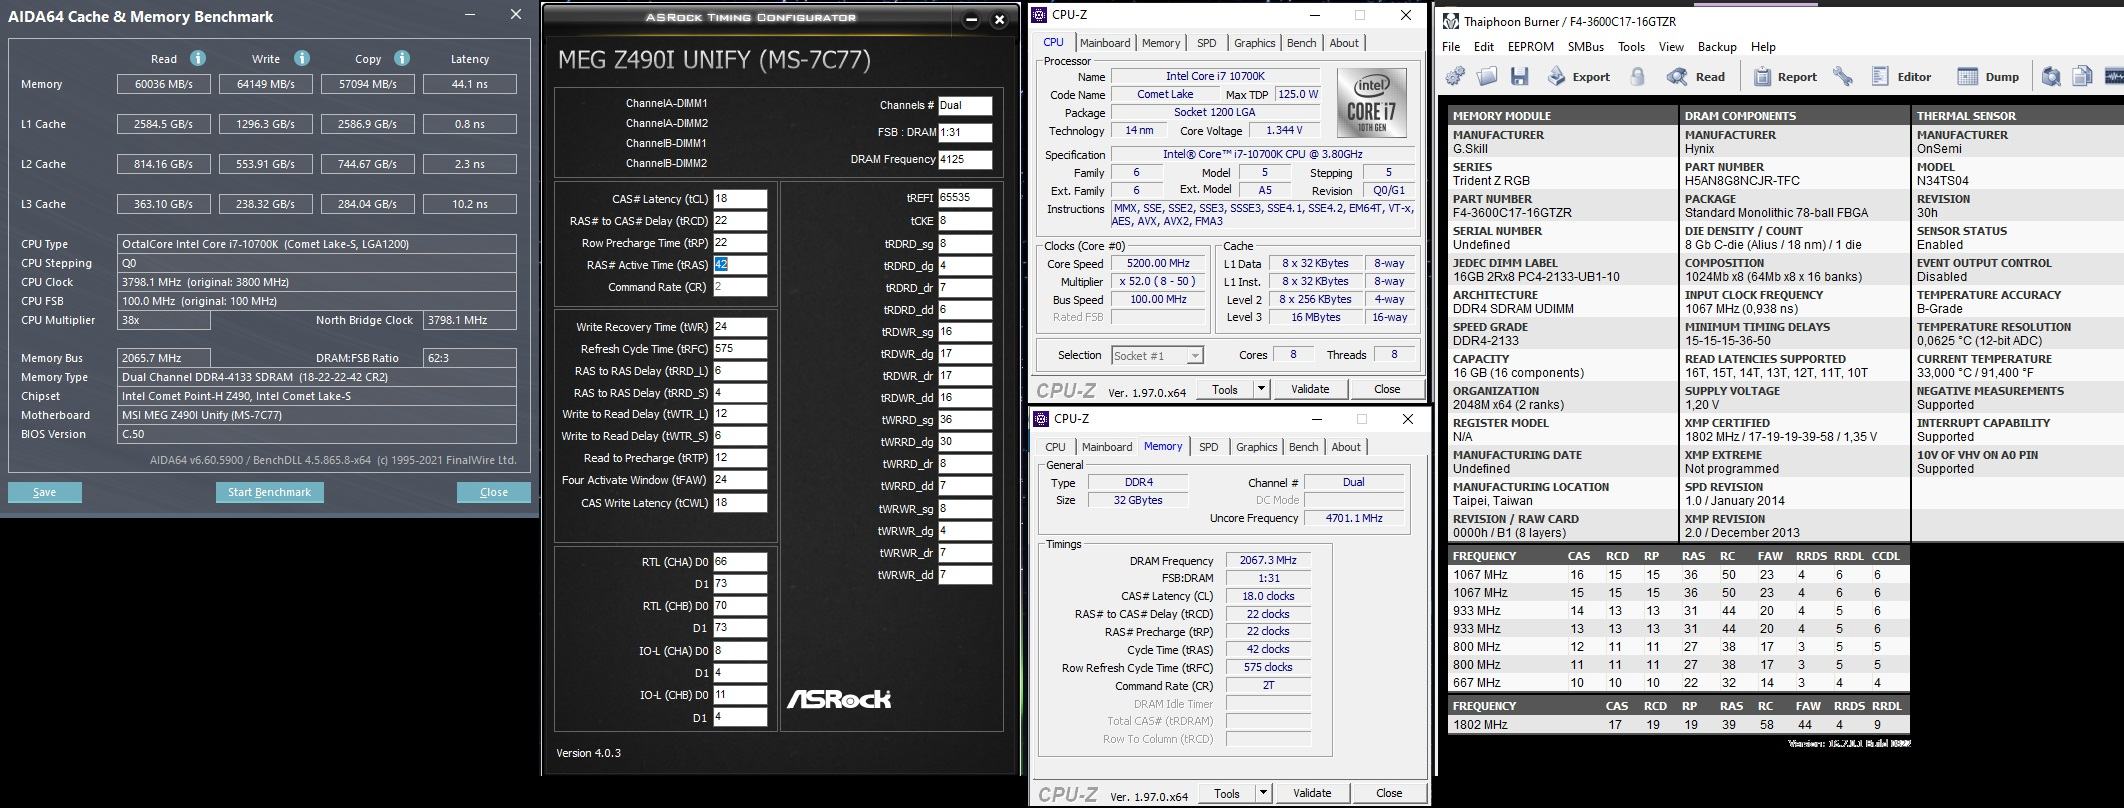This screenshot has height=808, width=2124.
Task: Start the AIDA64 benchmark
Action: click(269, 492)
